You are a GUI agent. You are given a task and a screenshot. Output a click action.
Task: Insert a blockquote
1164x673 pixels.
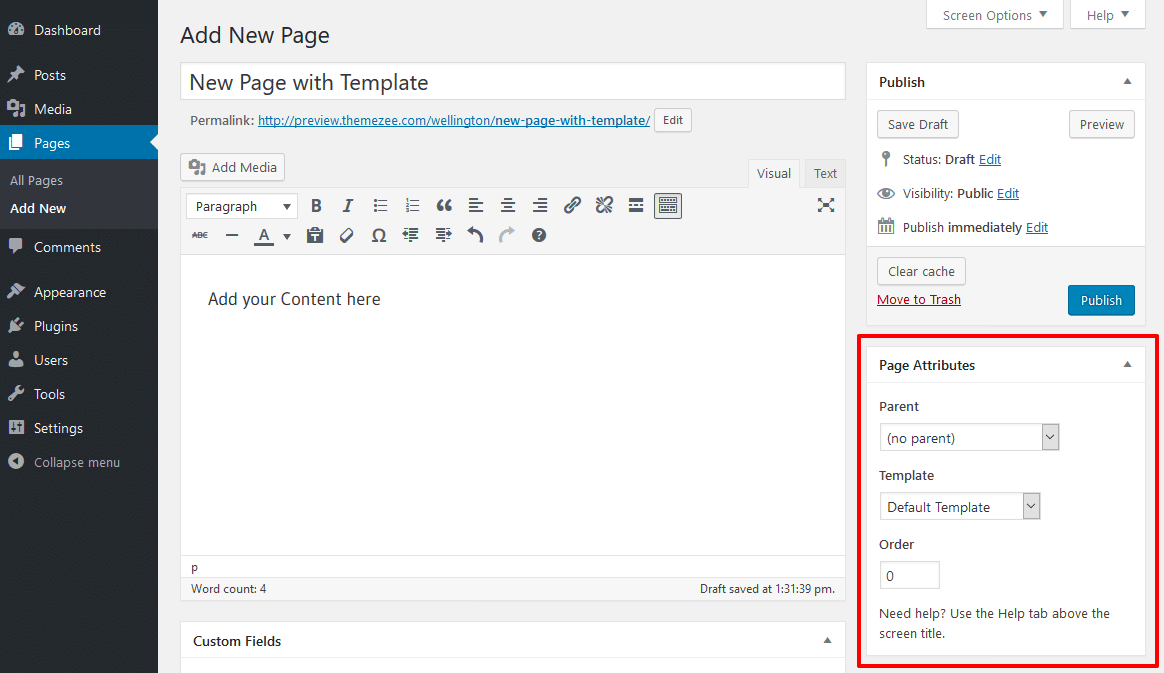444,205
